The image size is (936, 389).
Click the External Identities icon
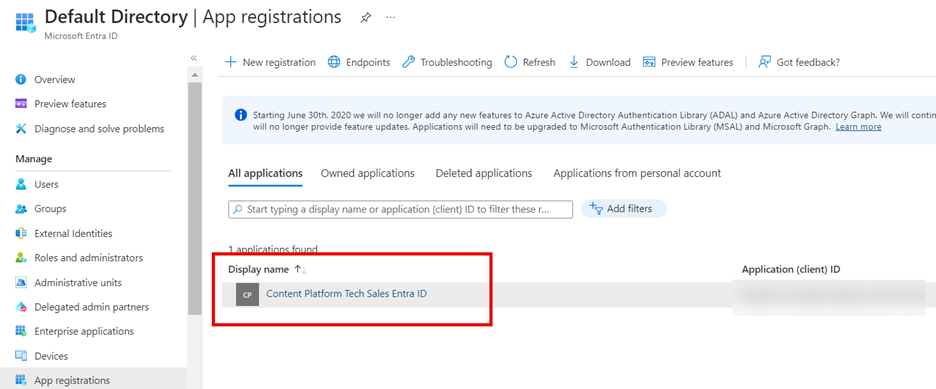[21, 233]
